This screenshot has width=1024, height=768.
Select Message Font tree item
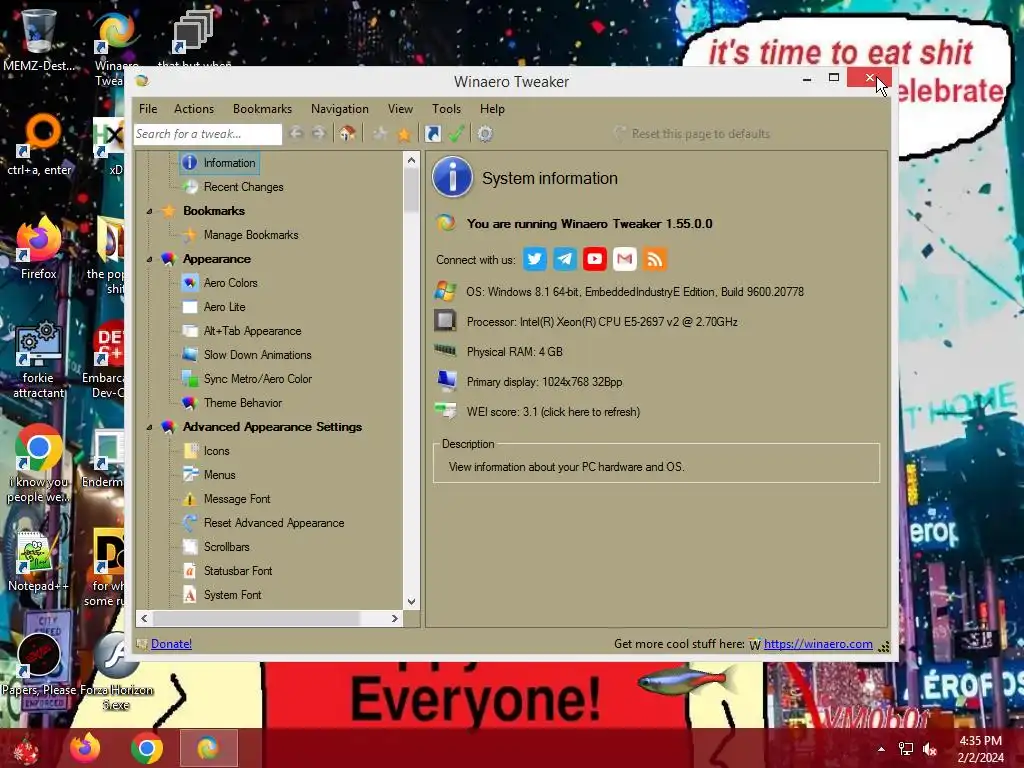[236, 499]
